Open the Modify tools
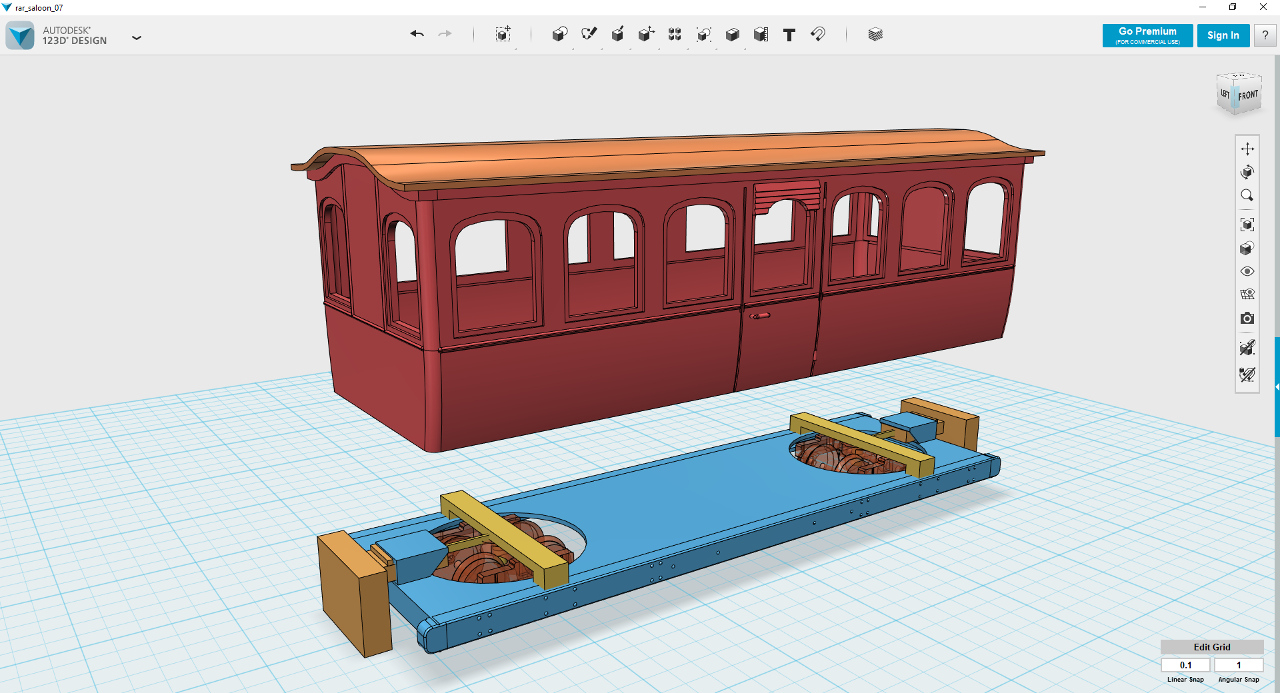 point(646,34)
